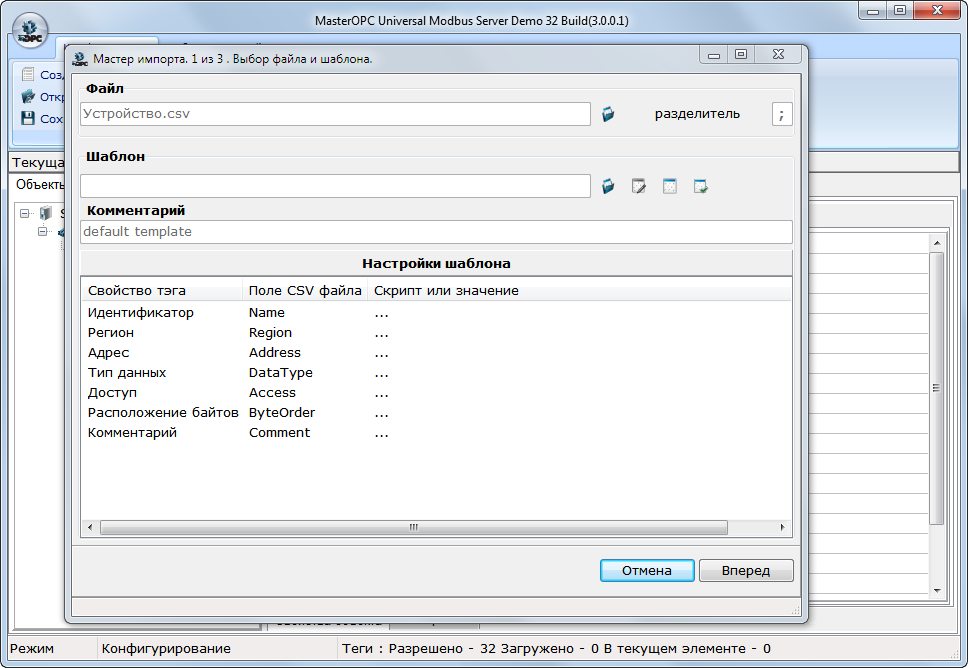The height and width of the screenshot is (668, 968).
Task: Click the Поле CSV файла column header
Action: point(305,291)
